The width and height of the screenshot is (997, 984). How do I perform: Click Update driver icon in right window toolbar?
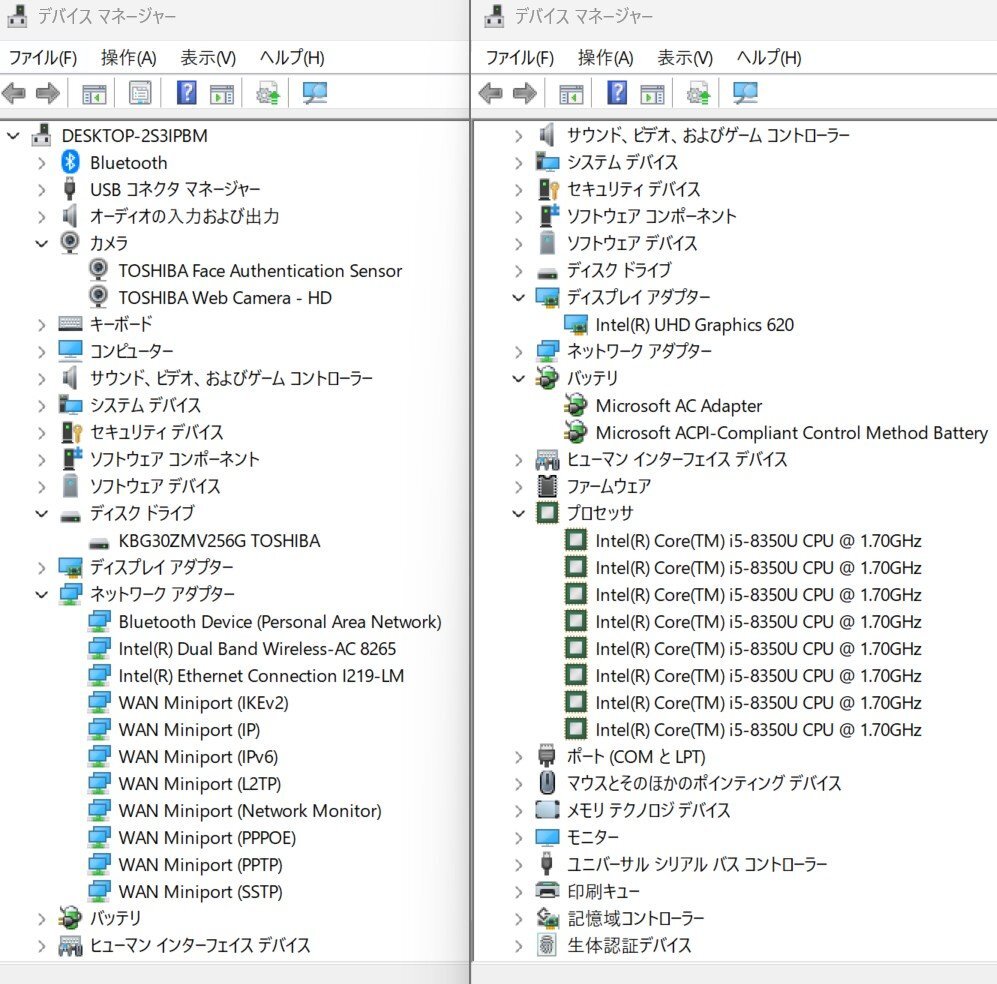point(698,93)
